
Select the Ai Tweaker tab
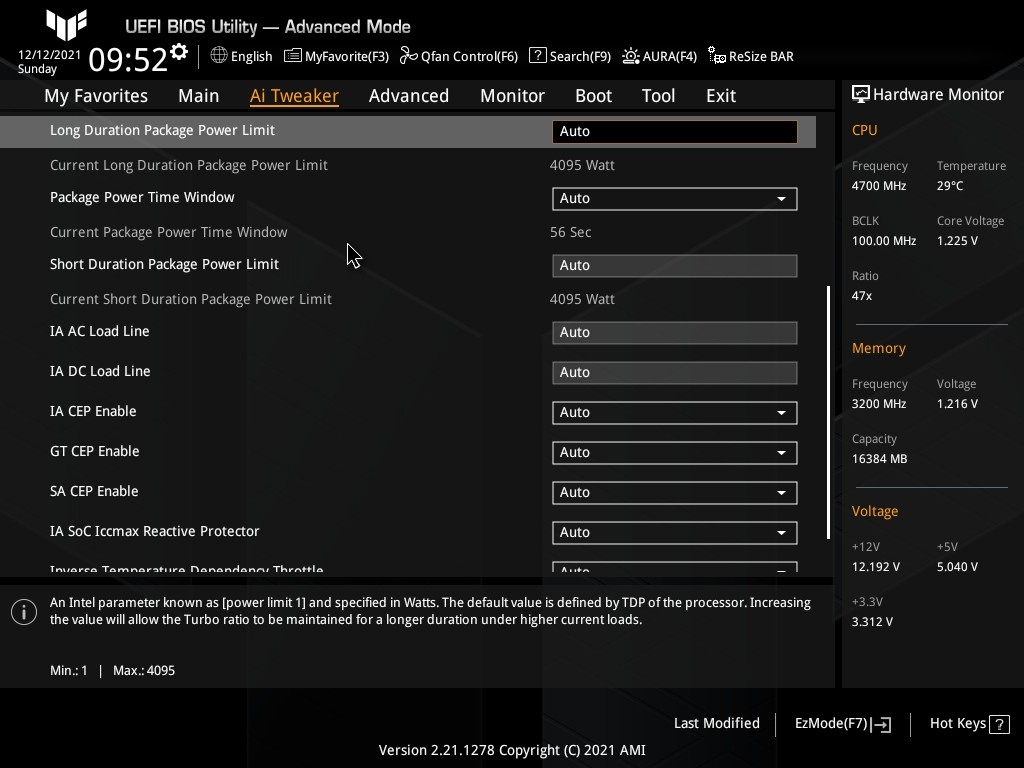[294, 96]
